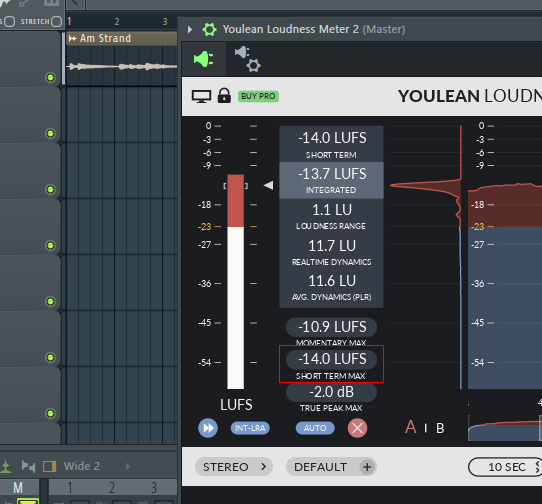This screenshot has width=542, height=504.
Task: Expand the plugin options arrow left of the title
Action: tap(190, 29)
